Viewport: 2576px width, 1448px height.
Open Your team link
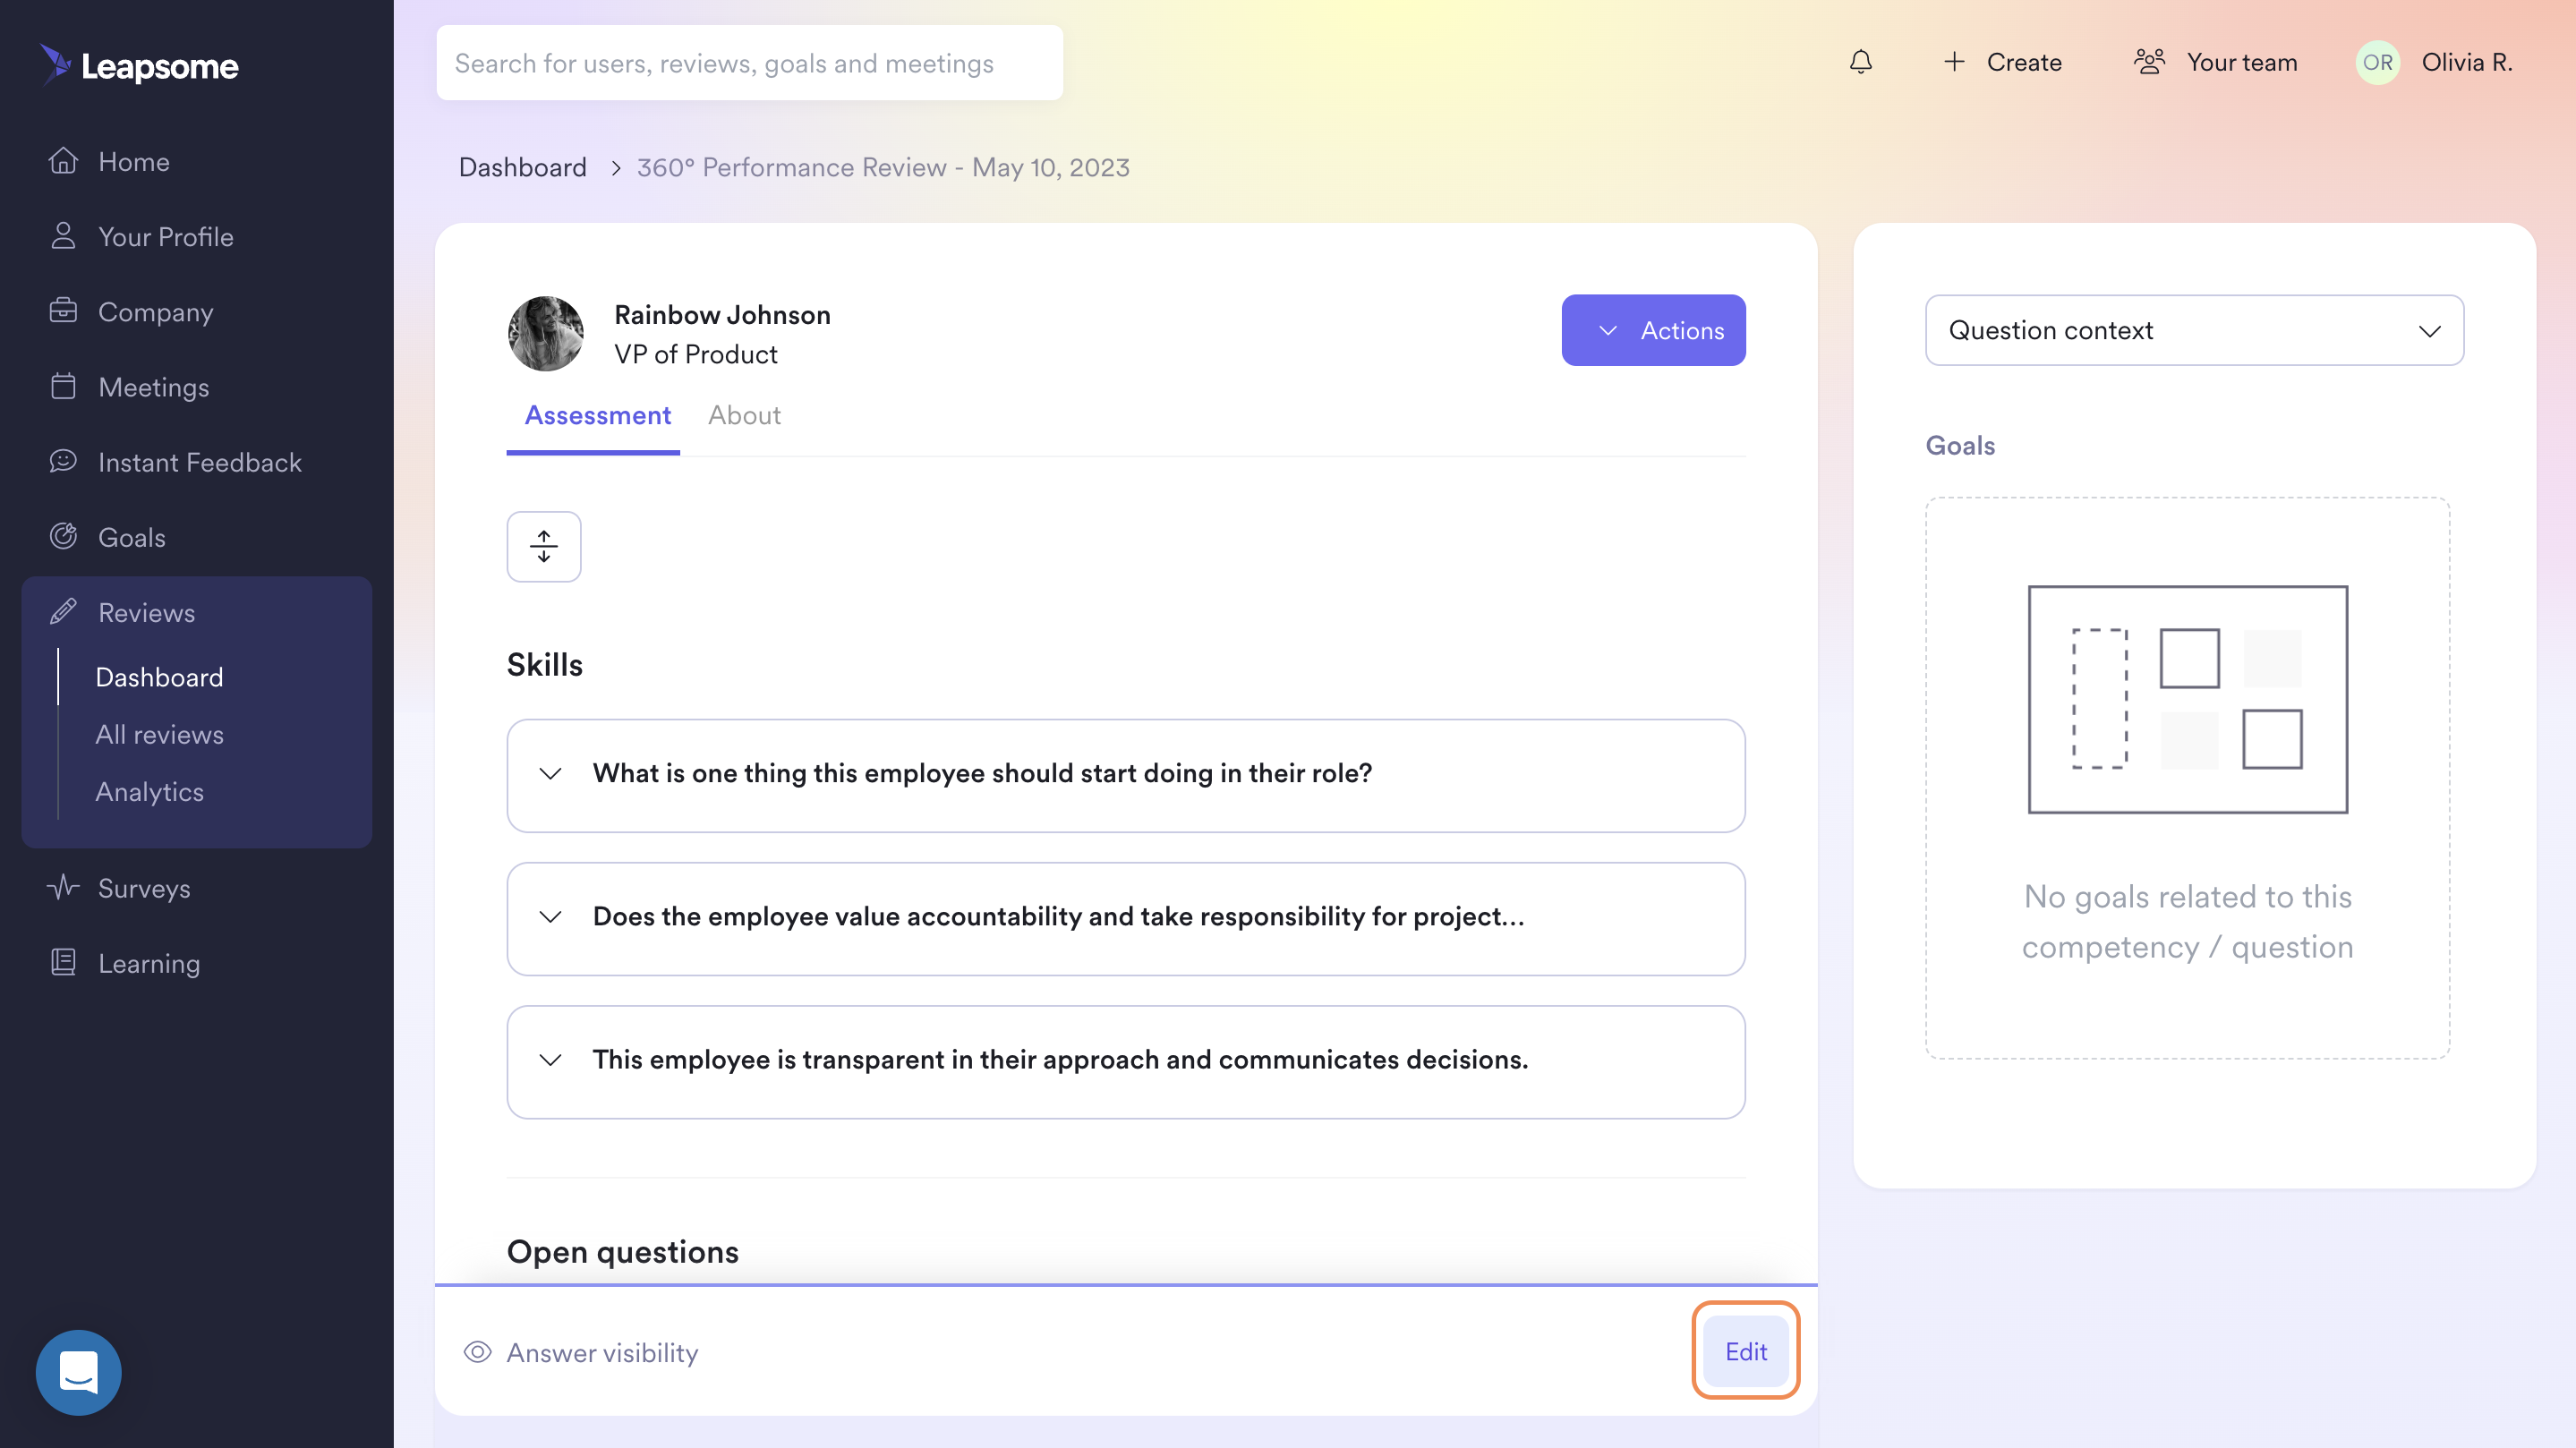pos(2216,62)
